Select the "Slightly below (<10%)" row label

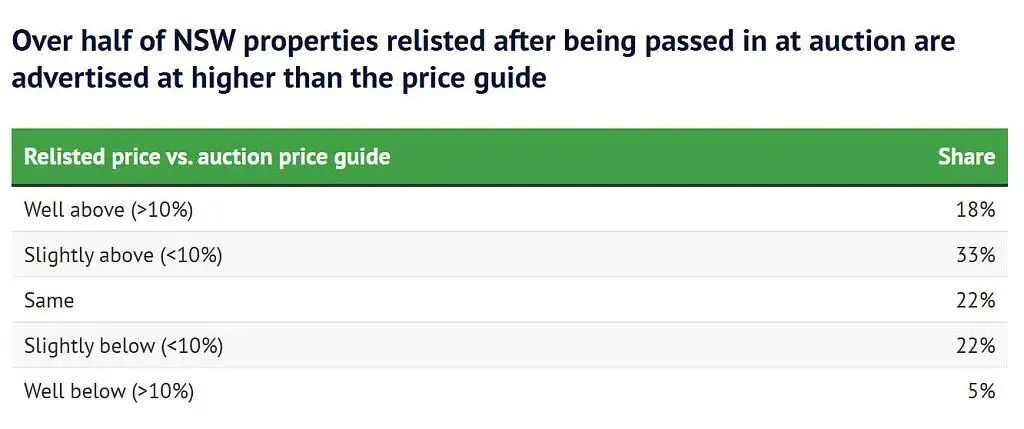tap(123, 346)
